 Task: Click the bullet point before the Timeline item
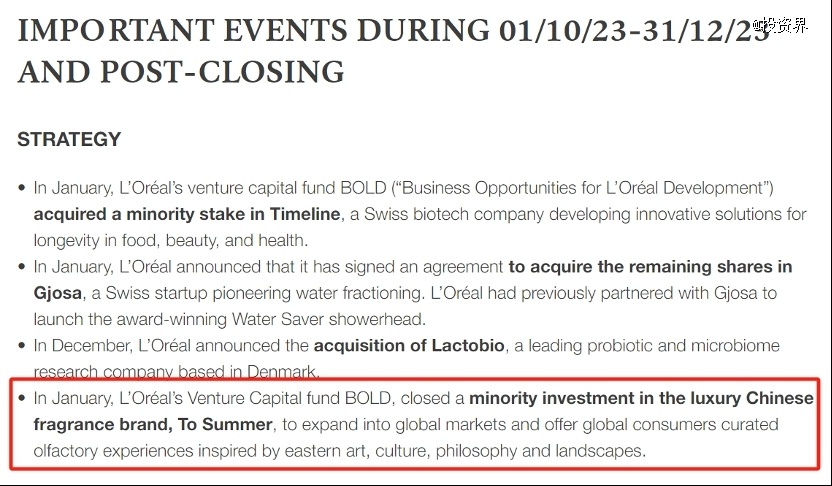(x=23, y=189)
